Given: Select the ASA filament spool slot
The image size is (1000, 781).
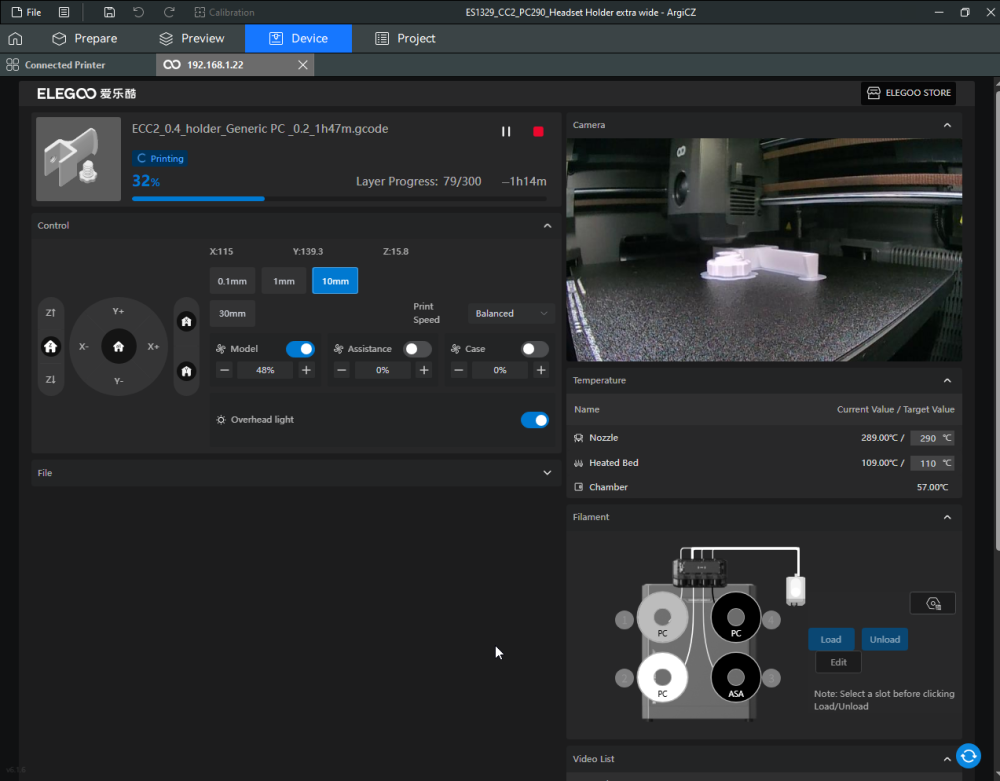Looking at the screenshot, I should pos(736,678).
